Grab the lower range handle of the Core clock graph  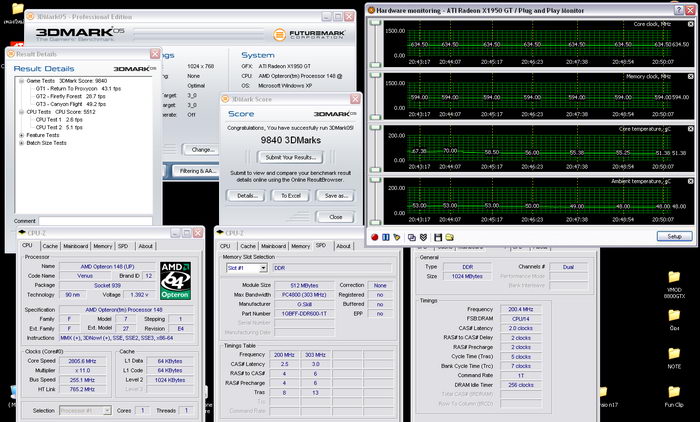point(376,65)
